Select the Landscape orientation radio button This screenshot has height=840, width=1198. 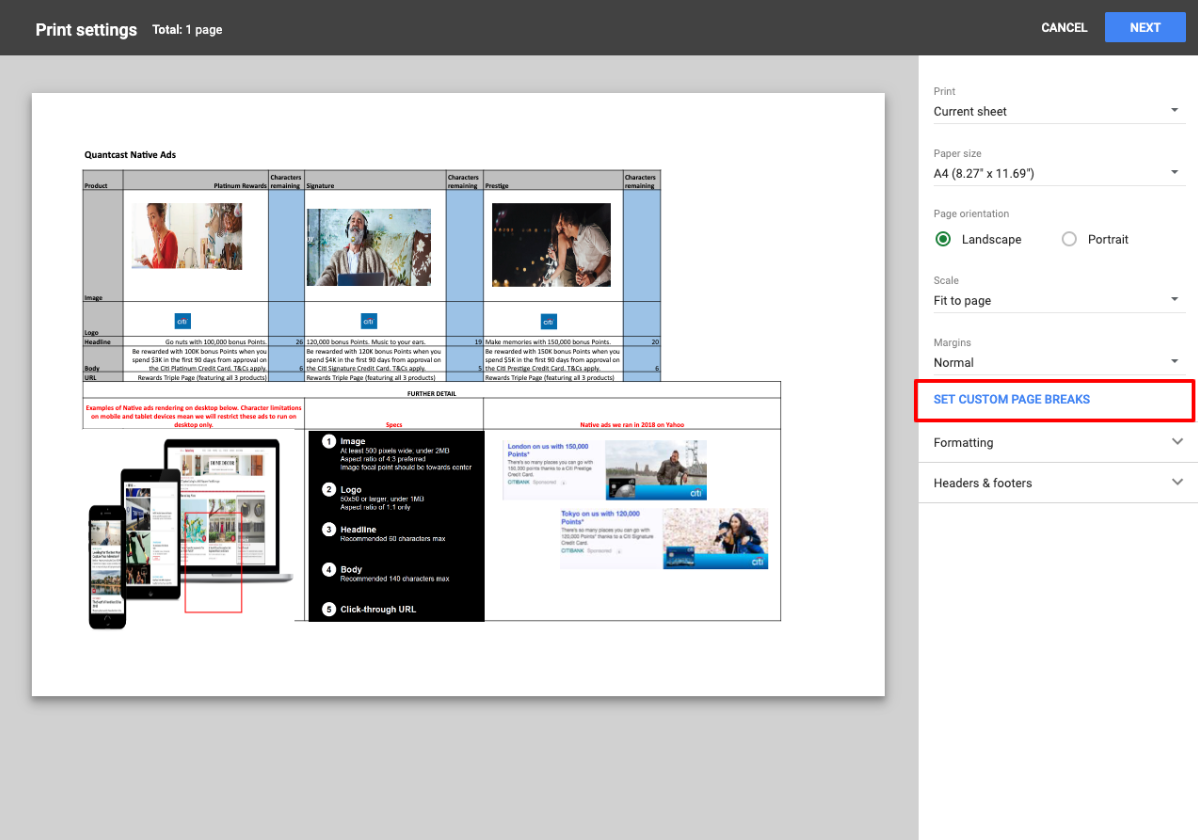tap(943, 240)
